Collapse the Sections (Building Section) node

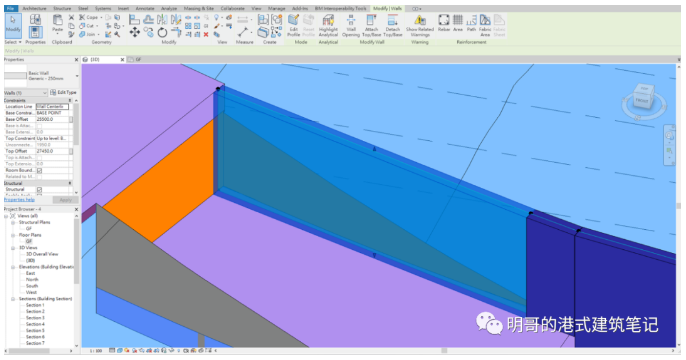coord(13,299)
